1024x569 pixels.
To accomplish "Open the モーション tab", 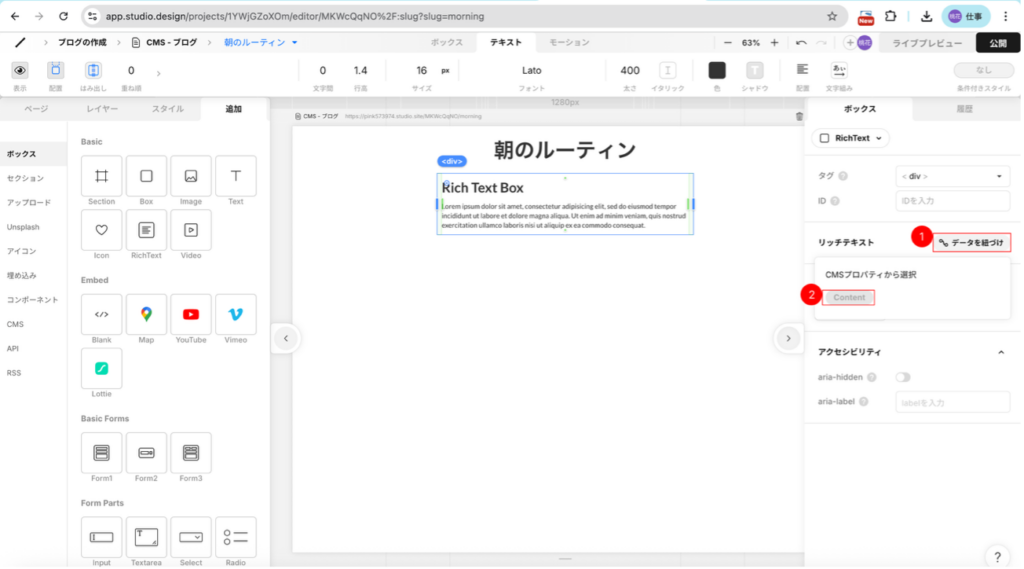I will [569, 43].
